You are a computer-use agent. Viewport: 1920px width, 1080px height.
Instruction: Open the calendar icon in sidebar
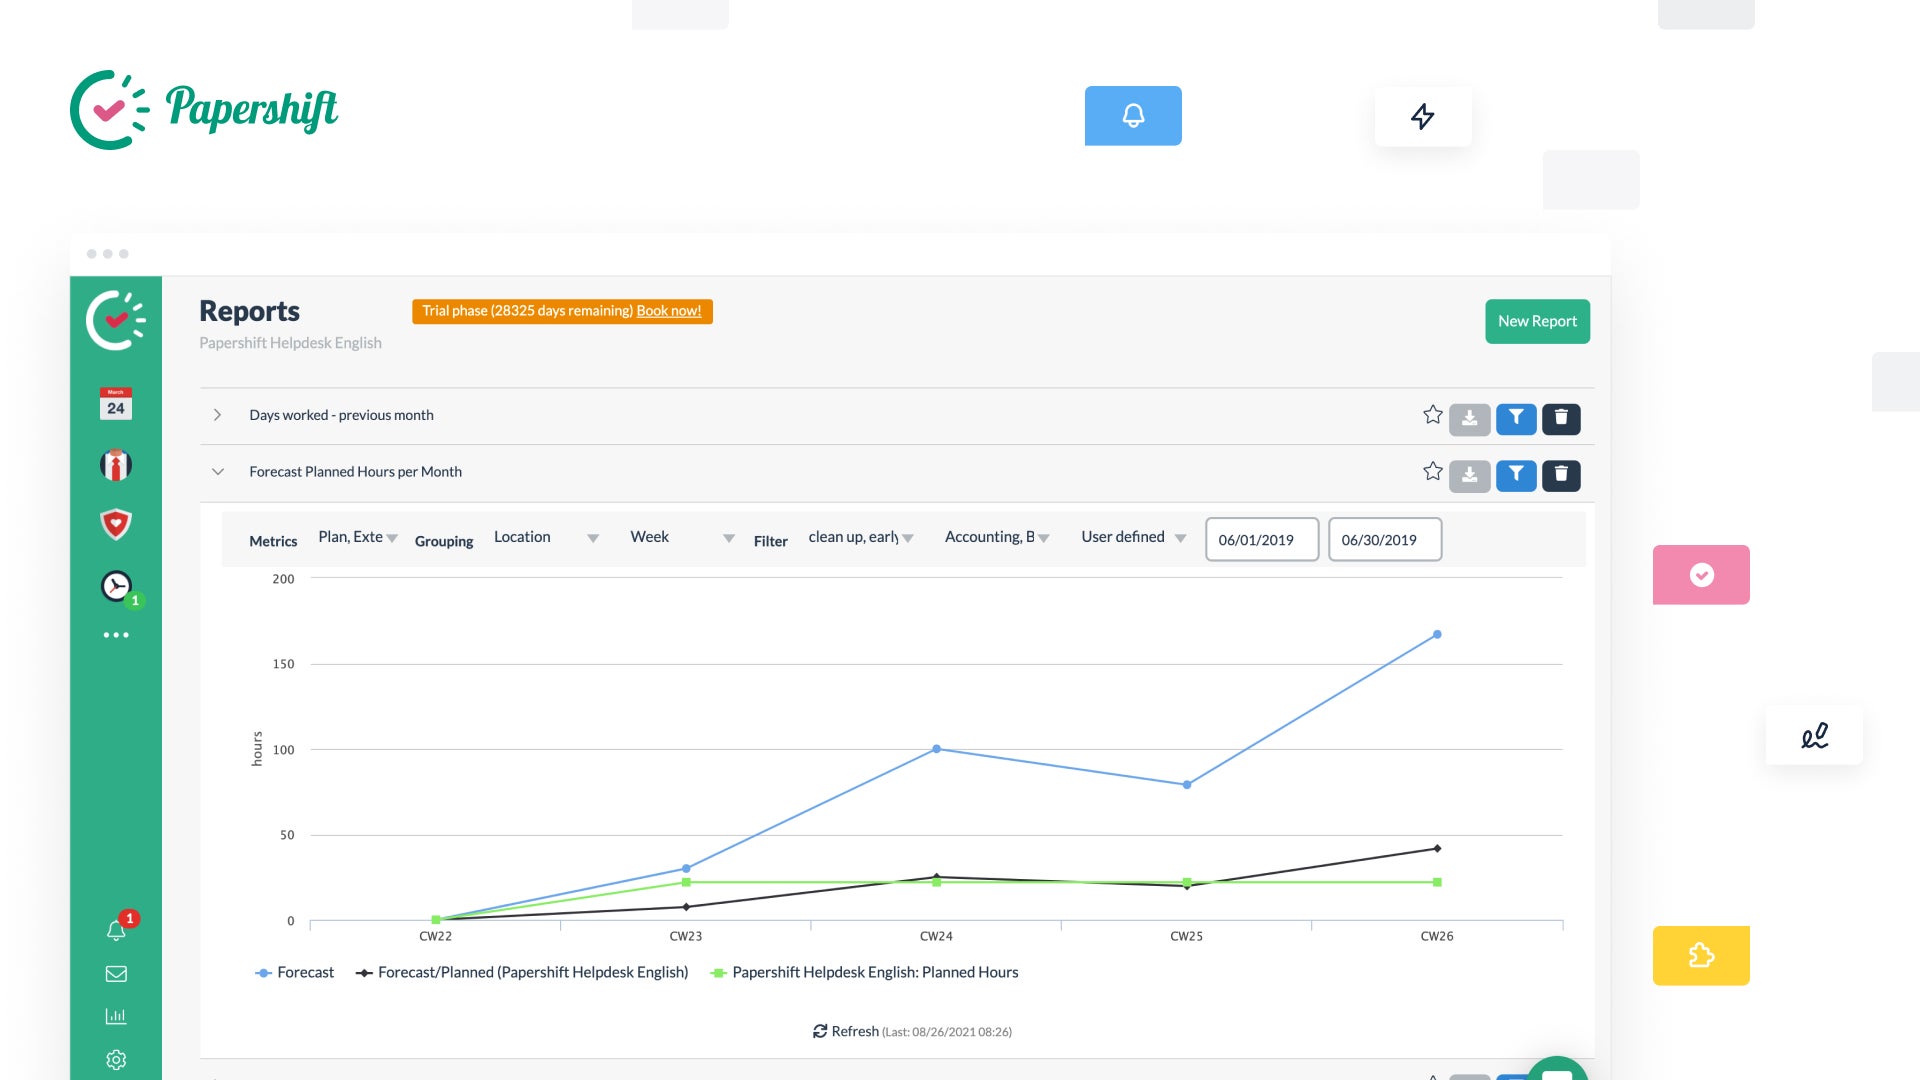point(116,404)
